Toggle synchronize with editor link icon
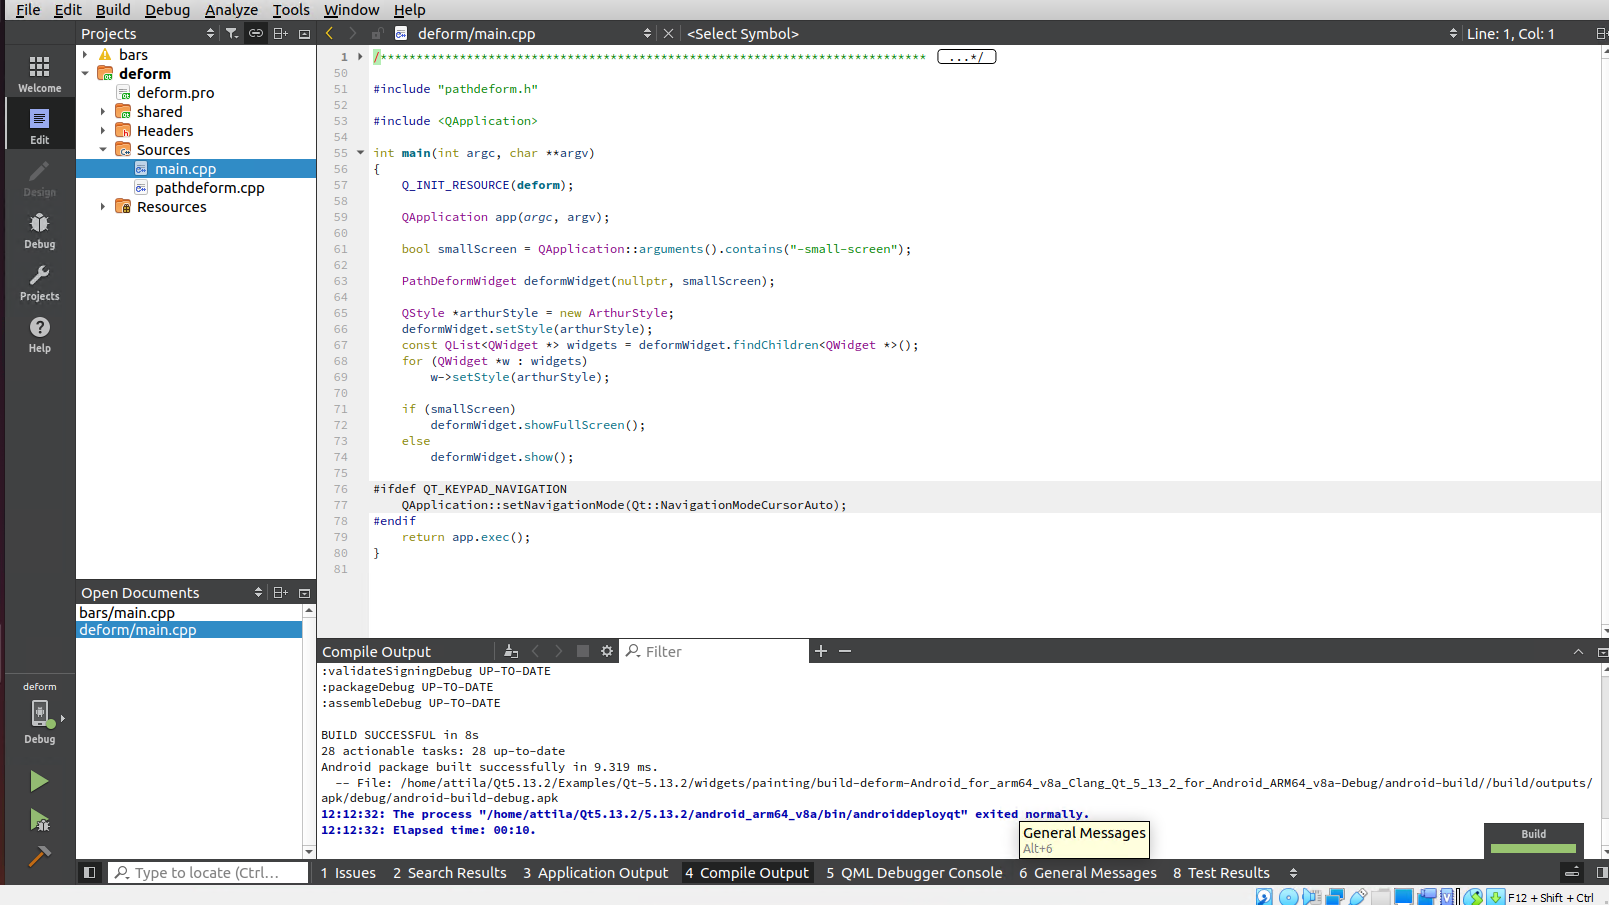The width and height of the screenshot is (1609, 905). coord(256,33)
